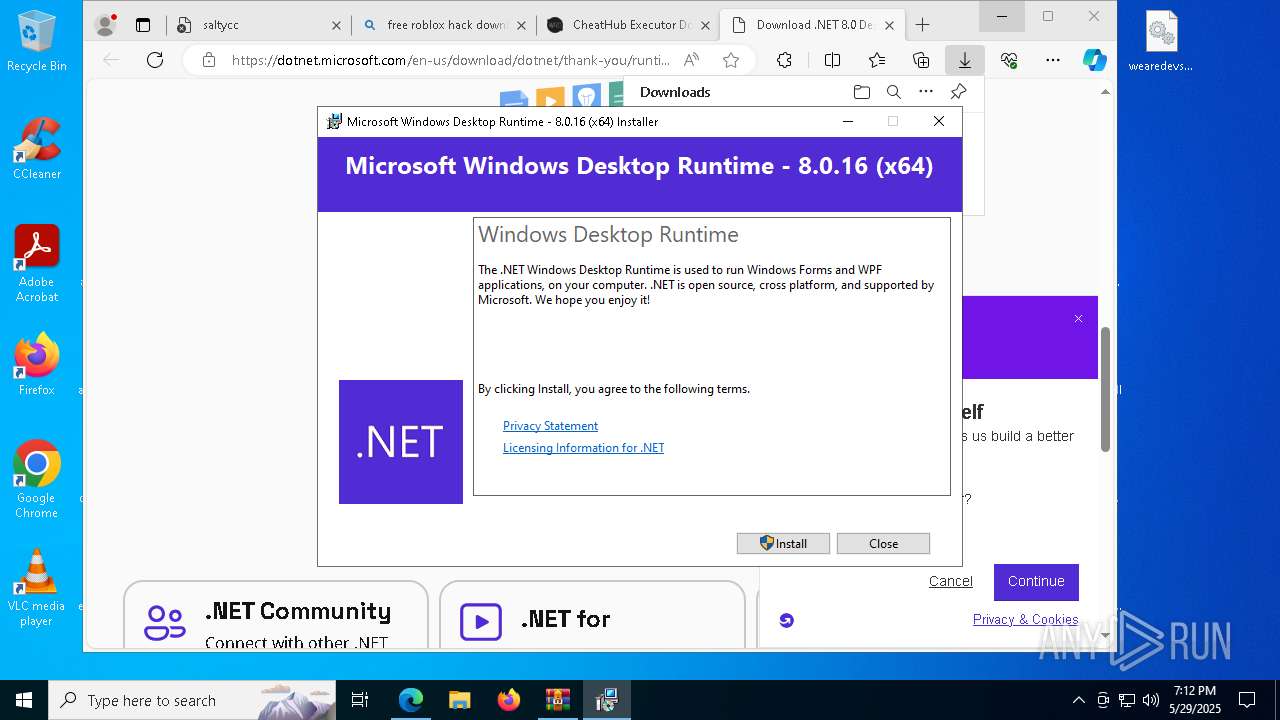Select the installer icon on taskbar
Viewport: 1280px width, 720px height.
coord(606,700)
